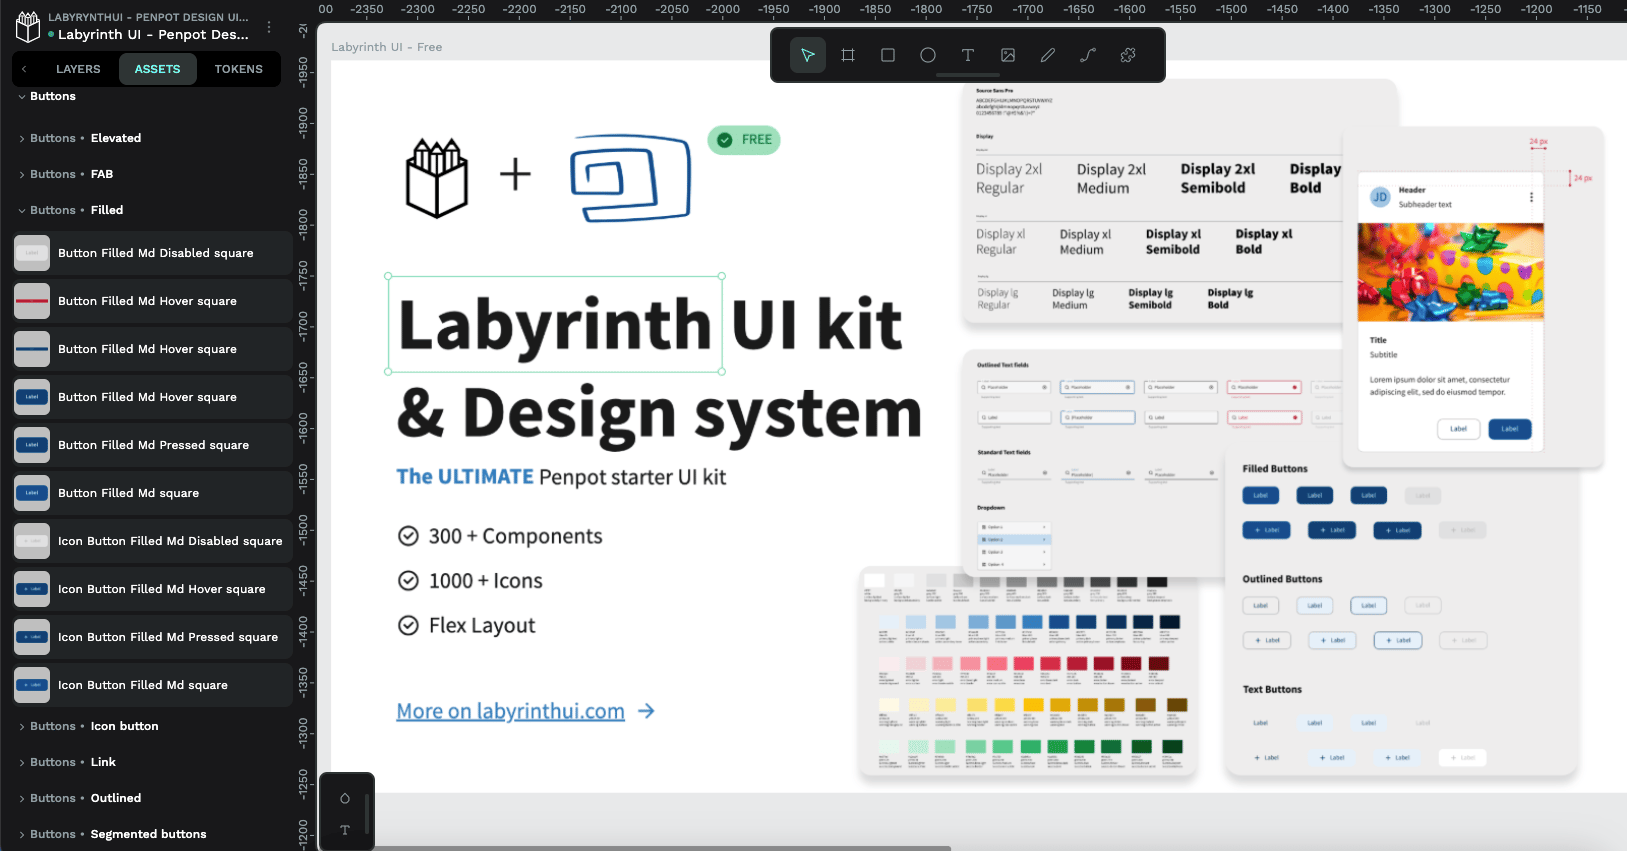The width and height of the screenshot is (1627, 851).
Task: Select Button Filled Md Pressed square component
Action: 153,445
